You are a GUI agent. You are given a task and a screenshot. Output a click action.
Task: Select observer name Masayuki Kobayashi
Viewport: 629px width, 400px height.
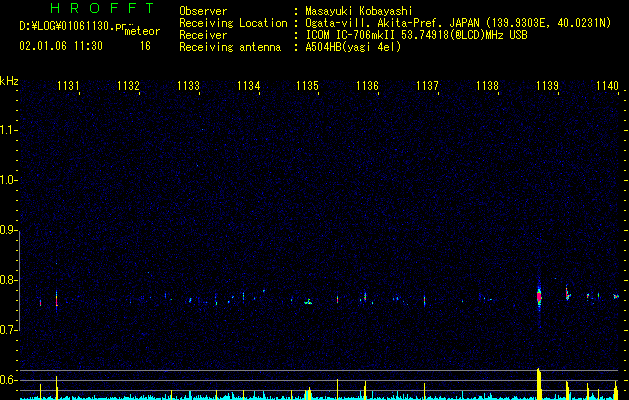[x=359, y=11]
